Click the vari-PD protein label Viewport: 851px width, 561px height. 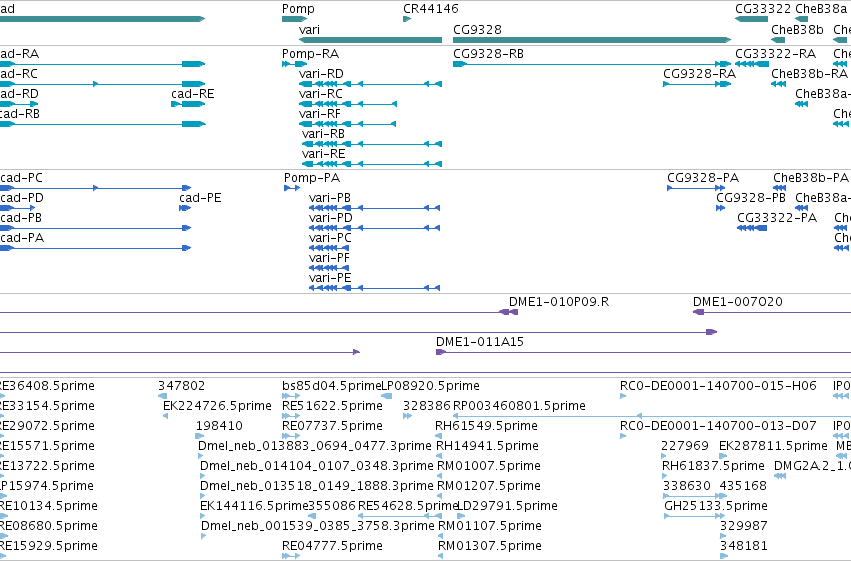click(x=331, y=218)
